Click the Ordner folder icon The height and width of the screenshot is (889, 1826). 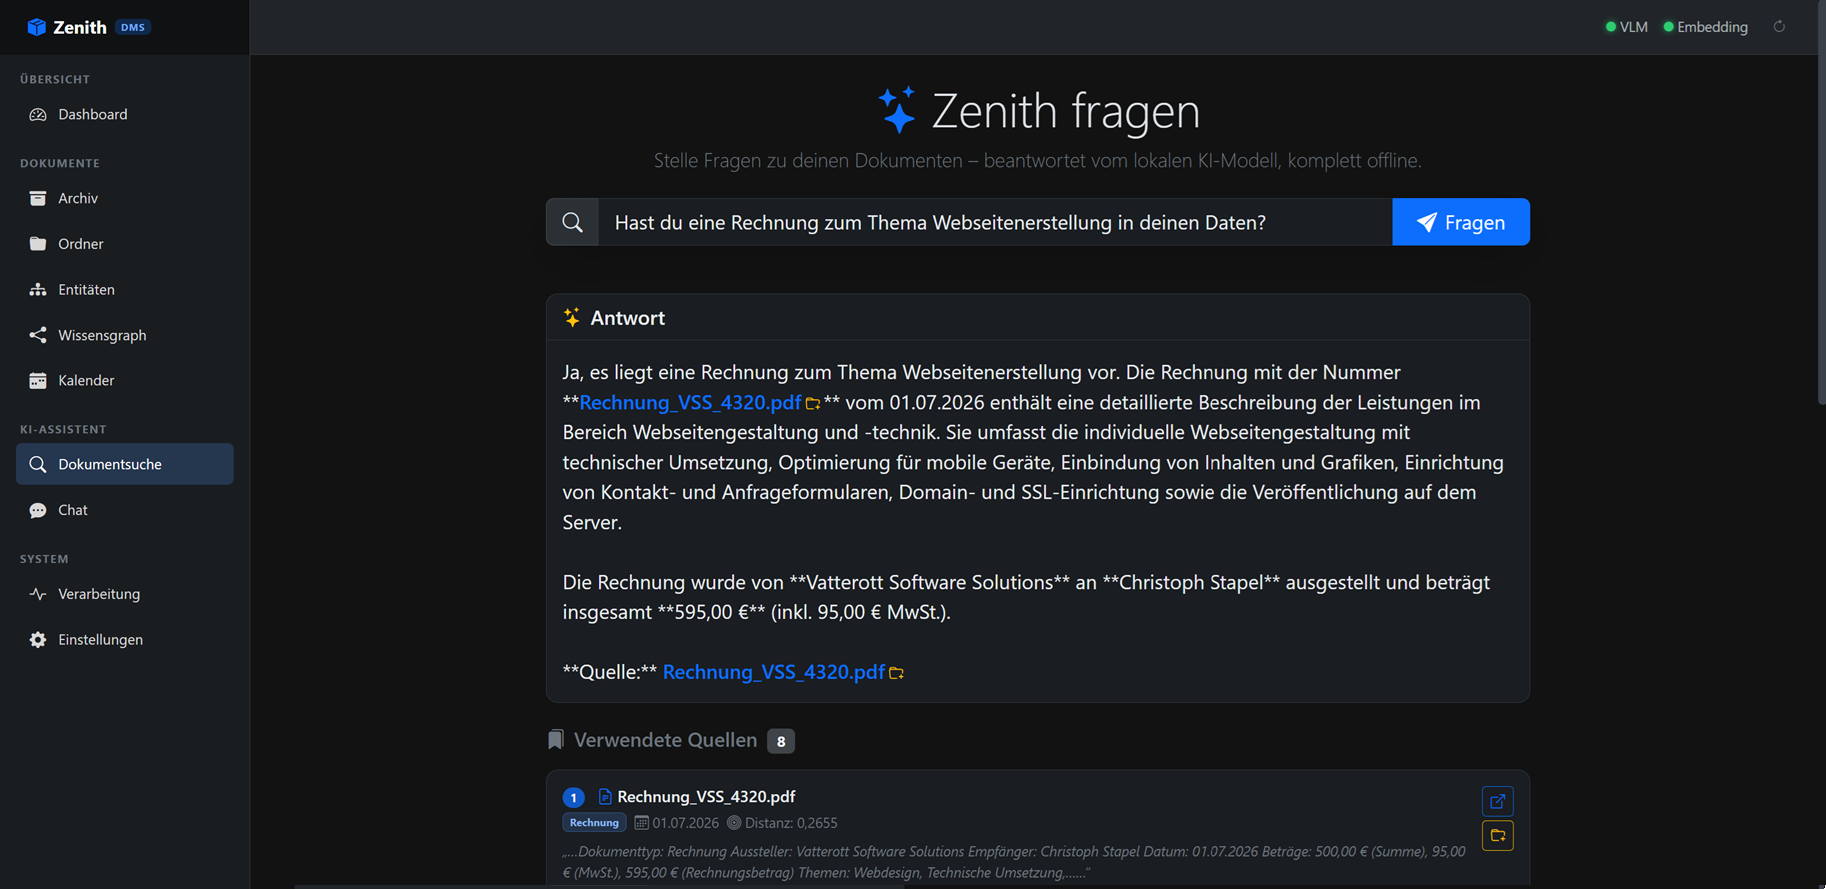pos(38,244)
